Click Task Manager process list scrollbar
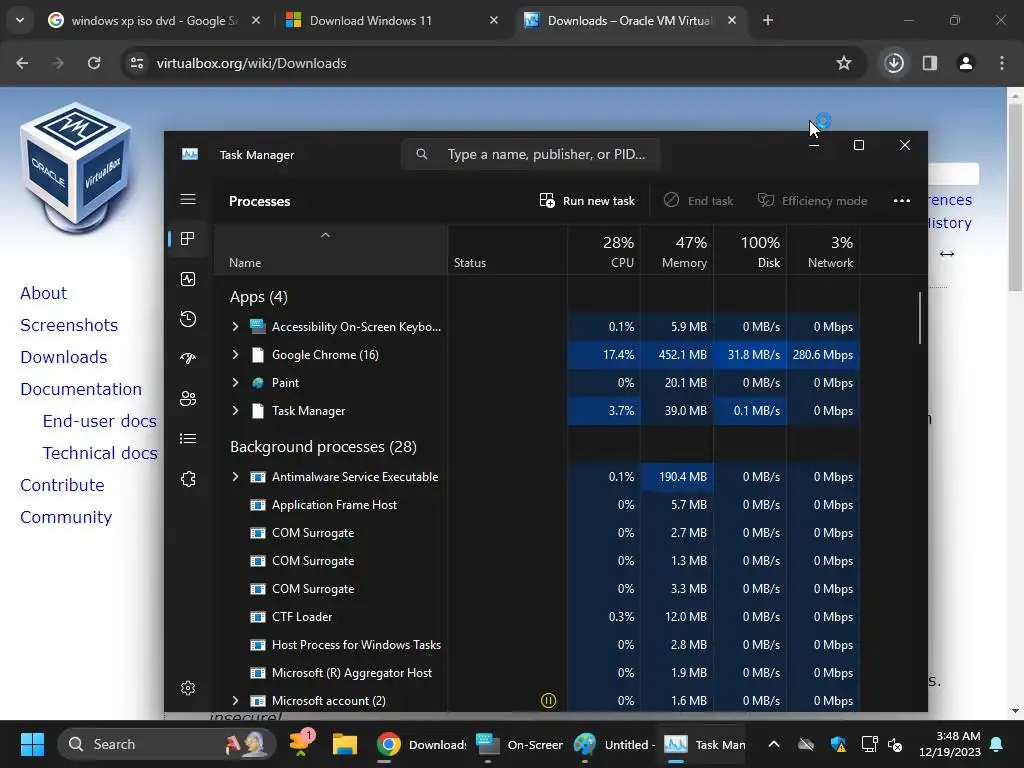Viewport: 1024px width, 768px height. (x=920, y=318)
